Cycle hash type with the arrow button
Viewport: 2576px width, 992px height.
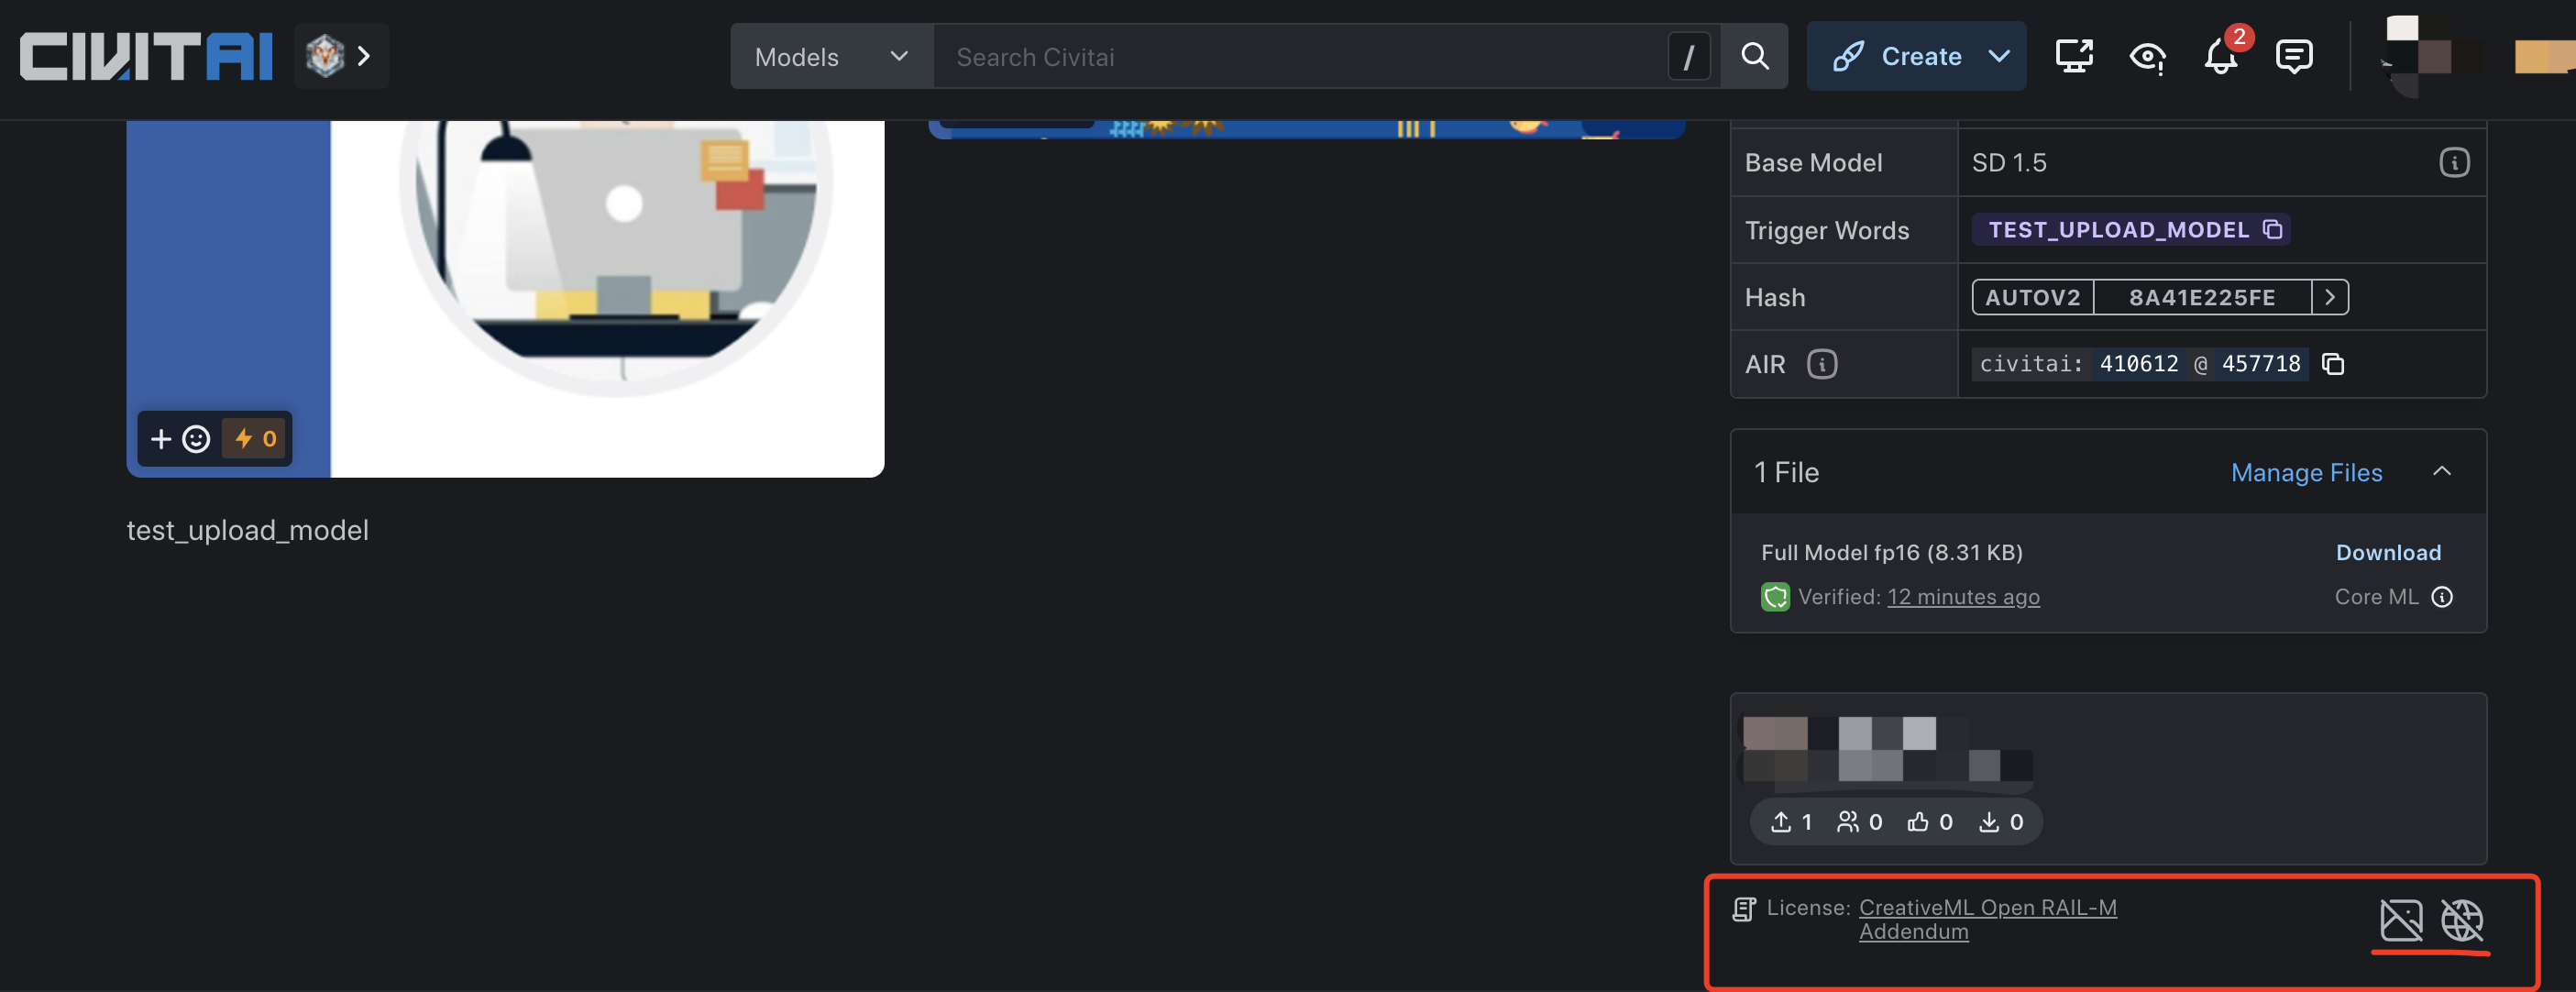tap(2330, 297)
